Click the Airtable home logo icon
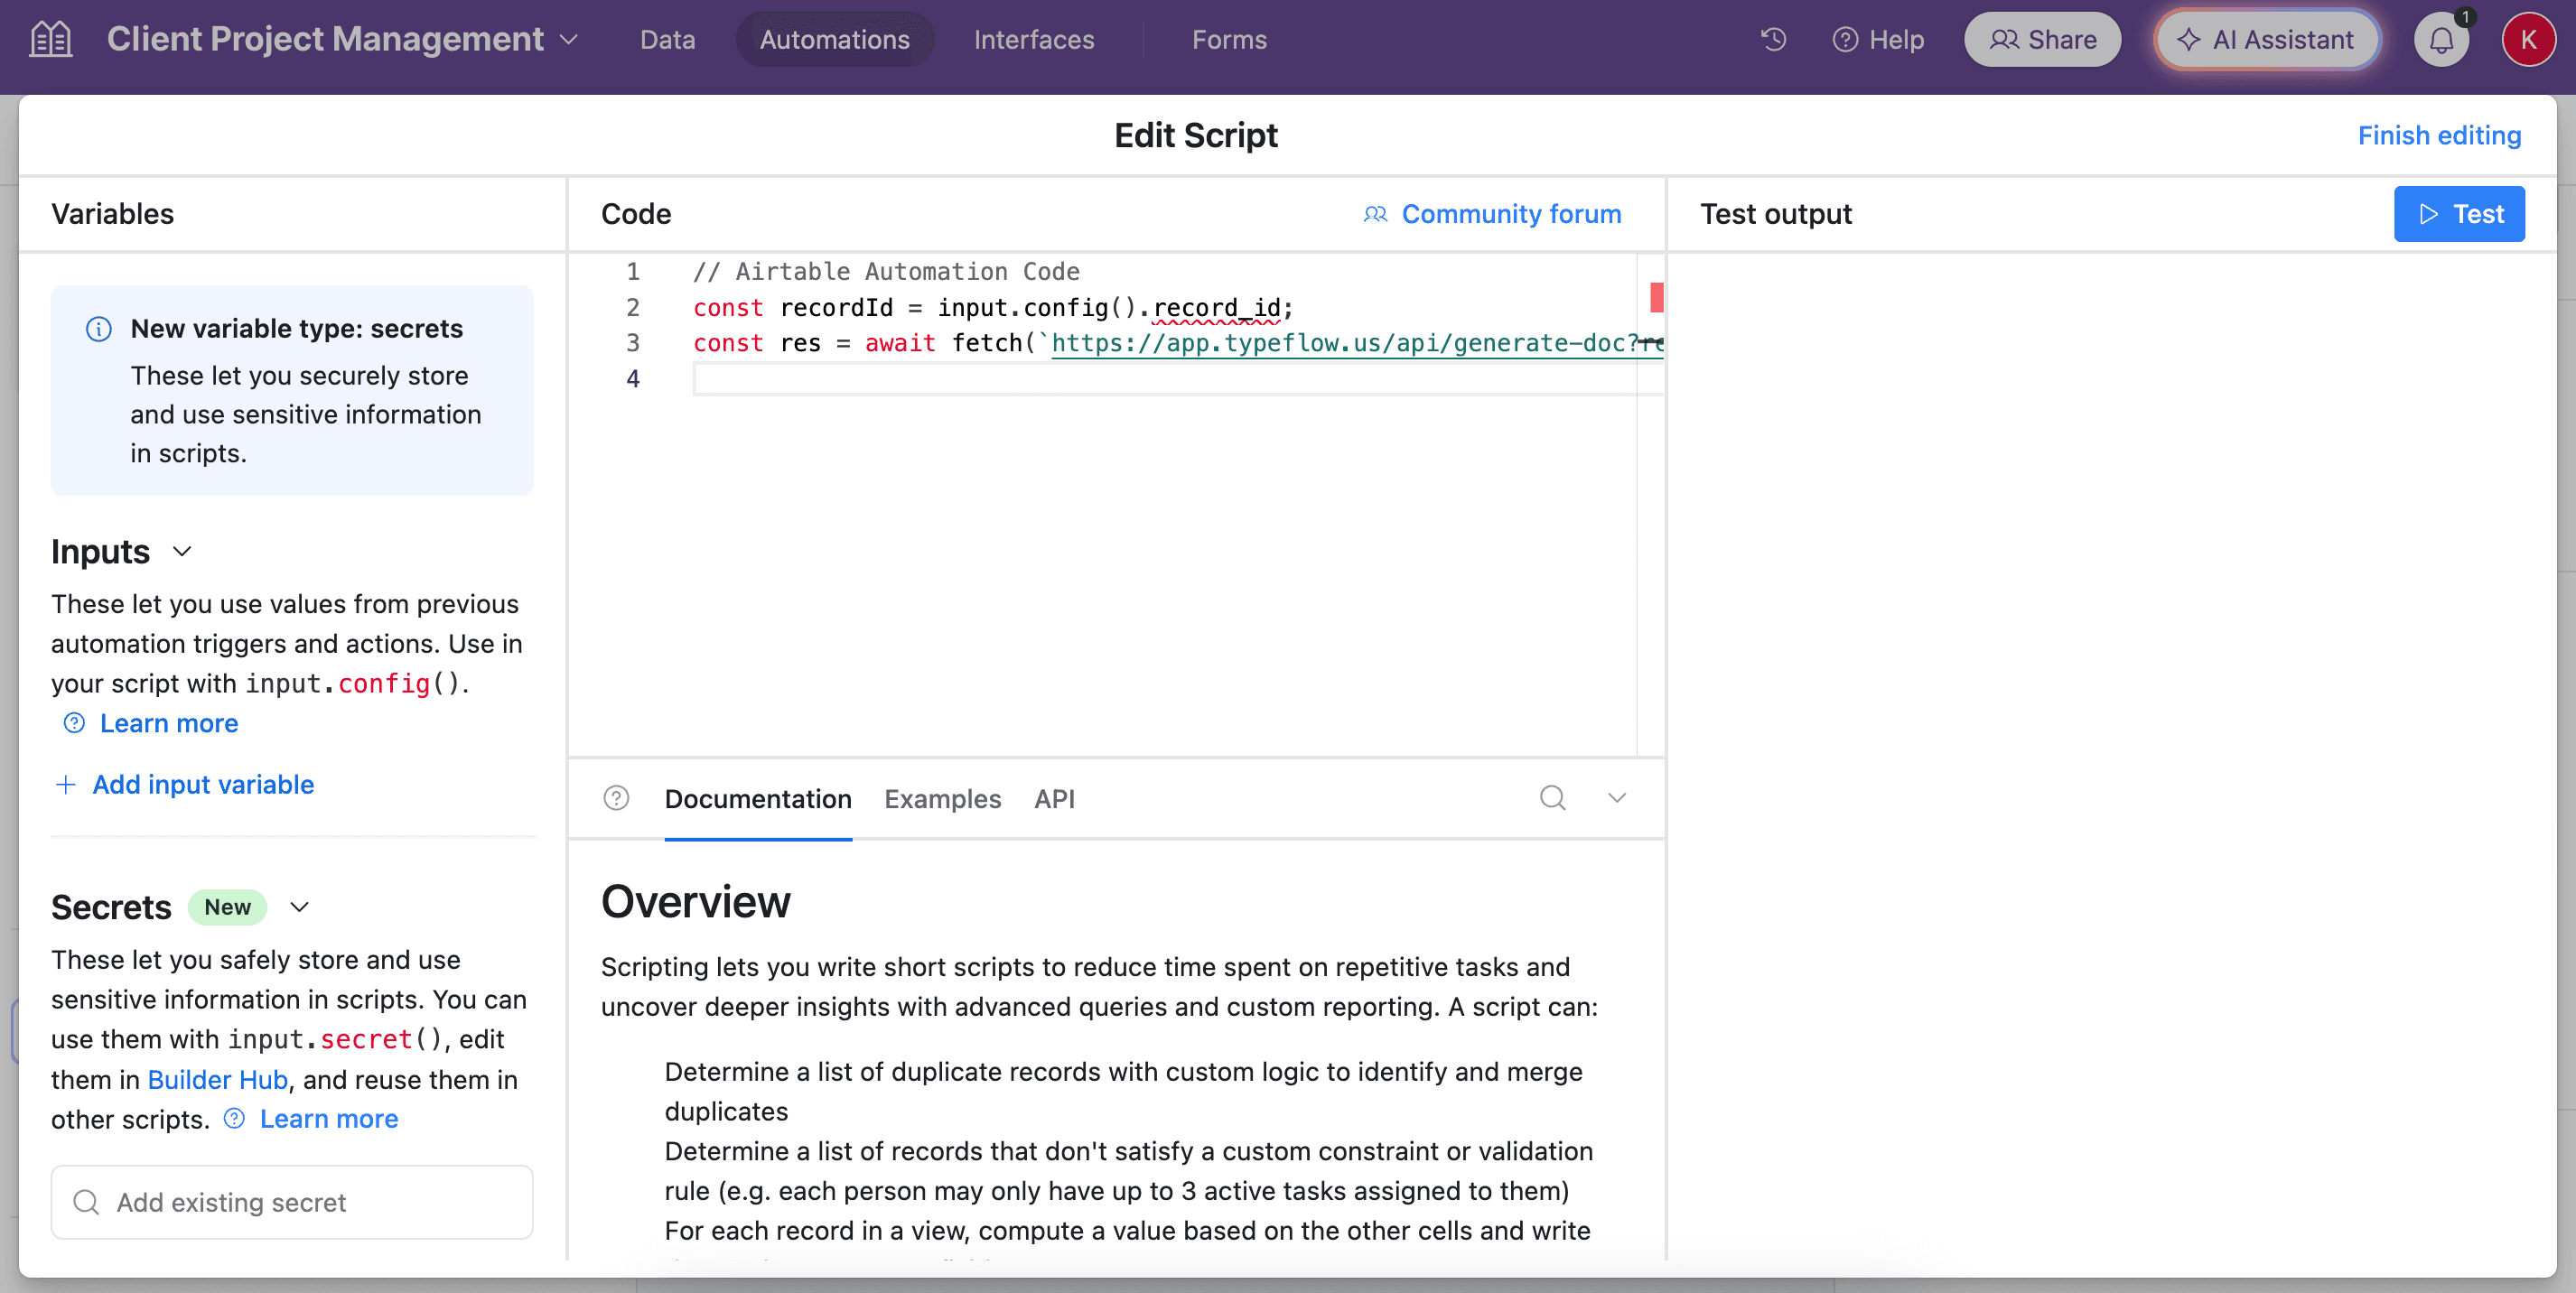 50,39
